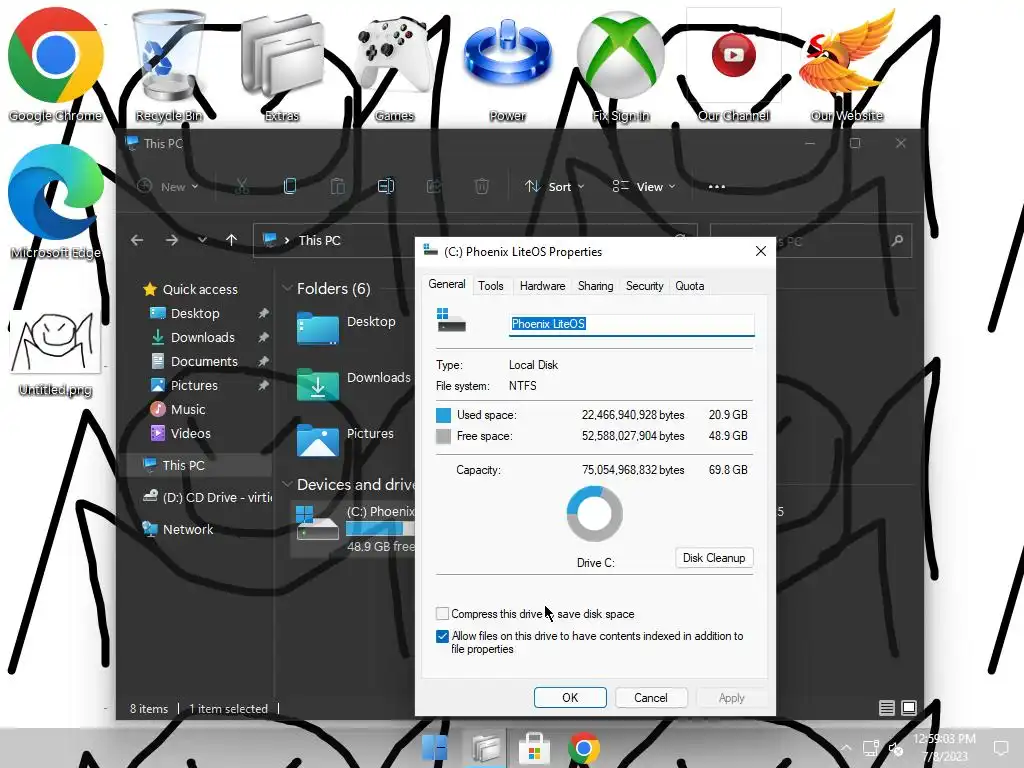Show hidden system tray icons chevron
Screen dimensions: 1024x768
click(x=846, y=748)
